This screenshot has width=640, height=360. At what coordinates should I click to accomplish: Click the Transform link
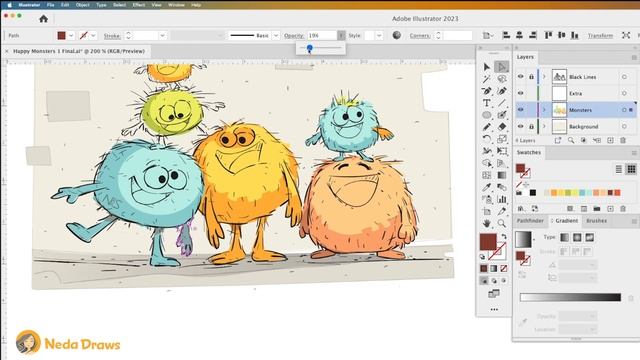pyautogui.click(x=600, y=36)
